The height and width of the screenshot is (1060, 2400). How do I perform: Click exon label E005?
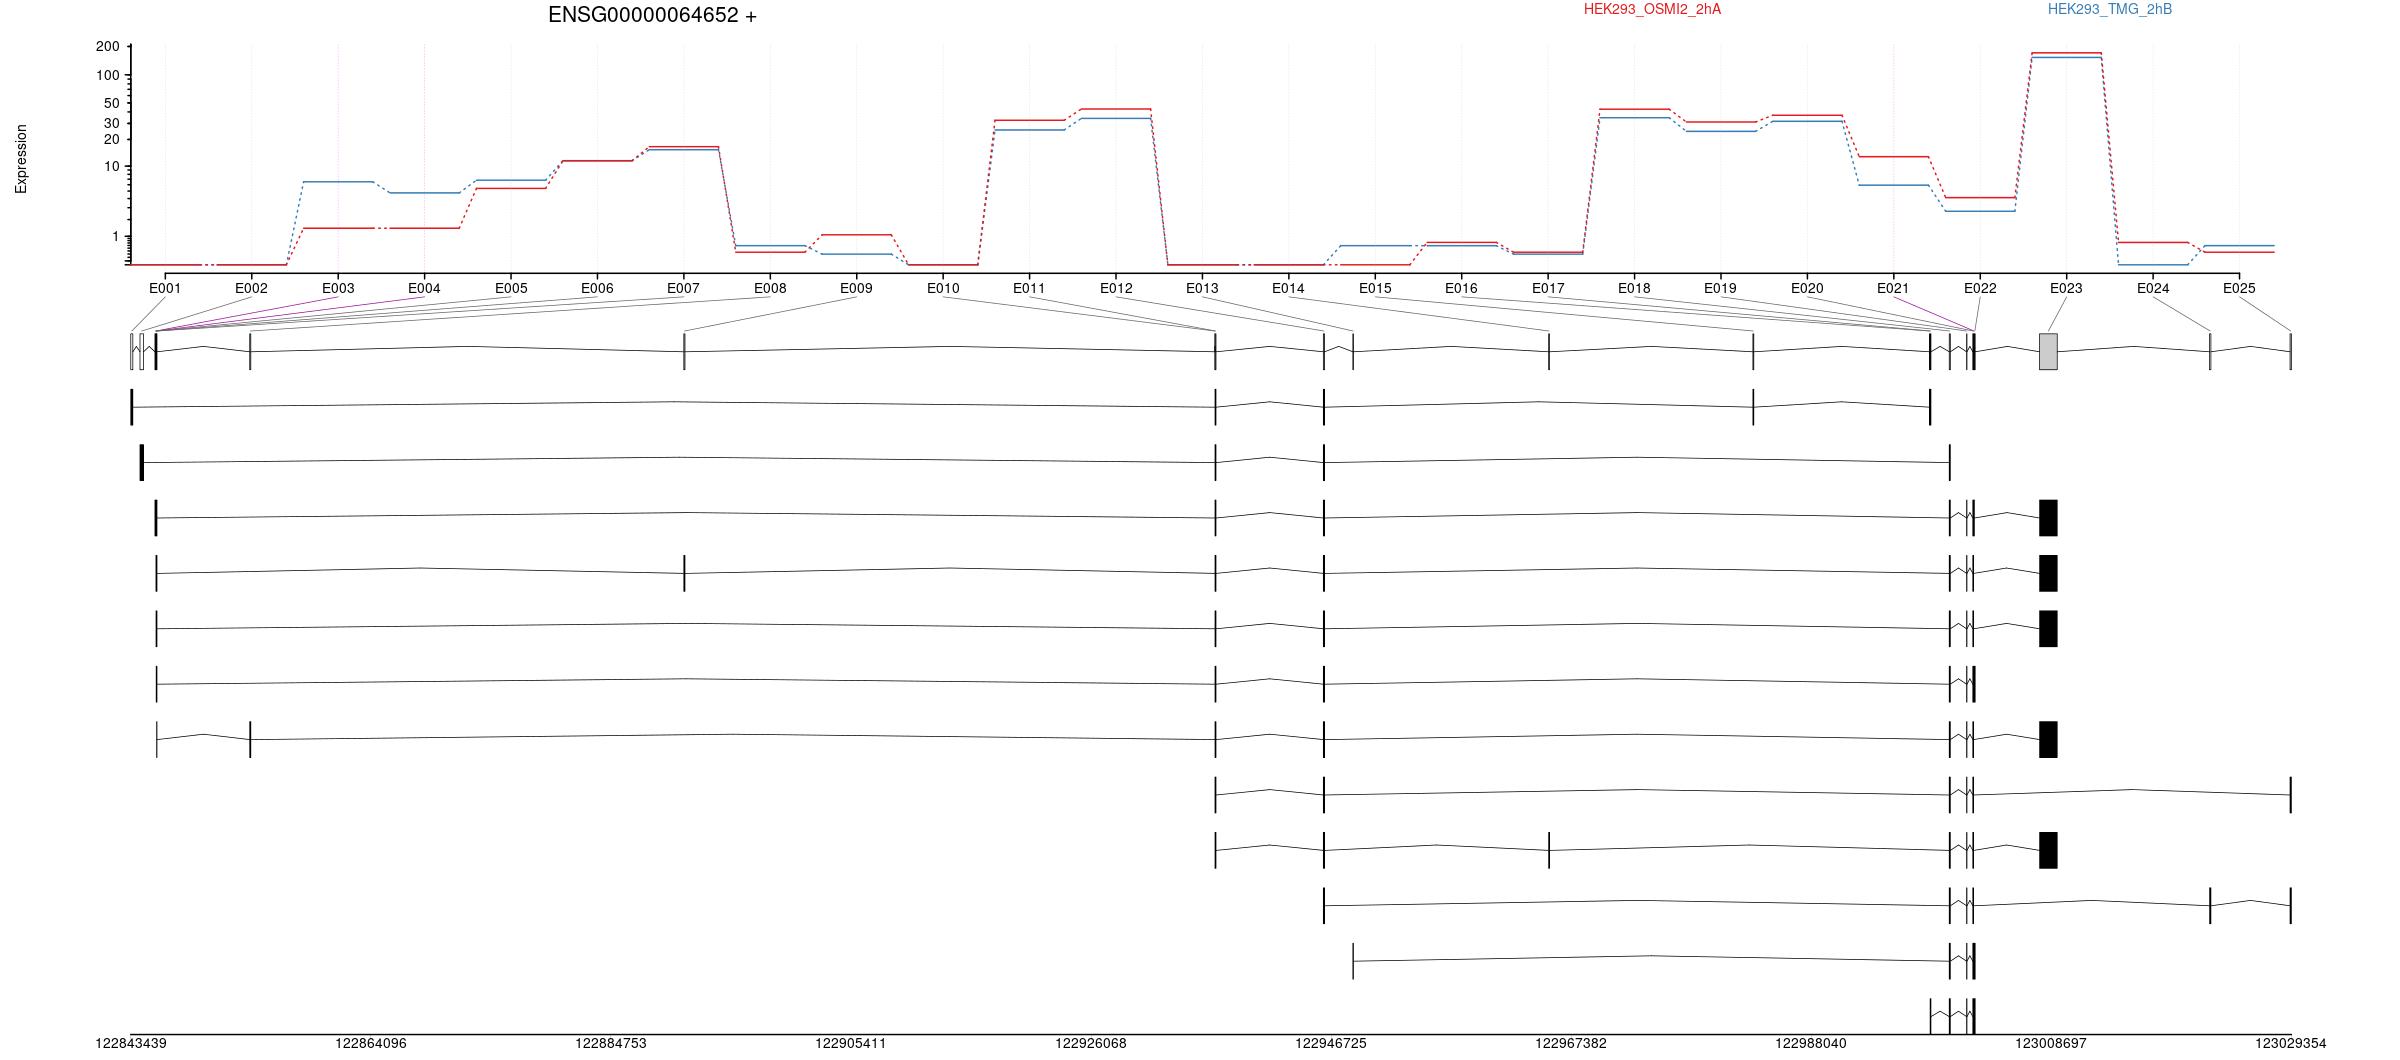[x=511, y=288]
